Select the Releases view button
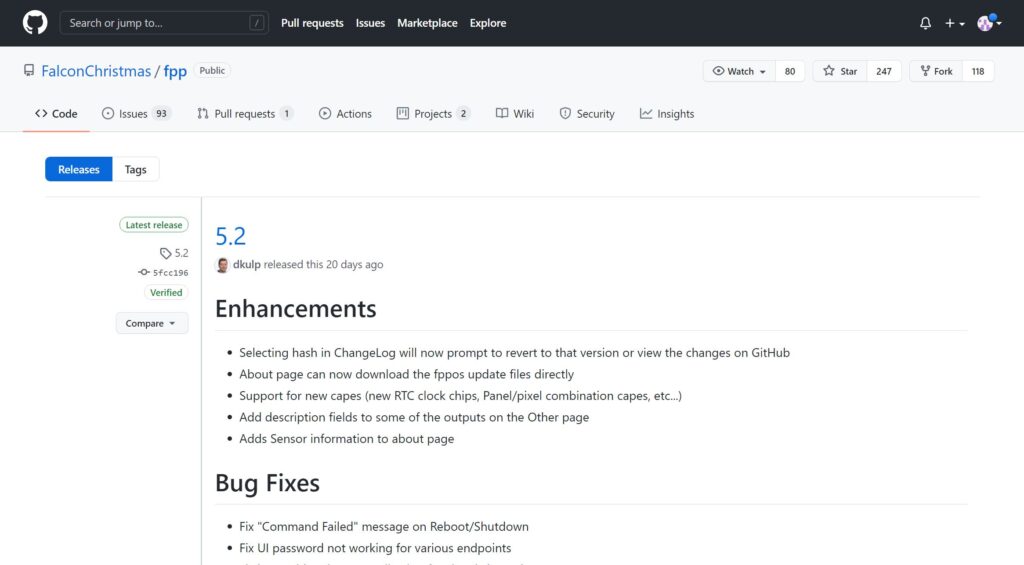The image size is (1024, 565). (x=79, y=170)
